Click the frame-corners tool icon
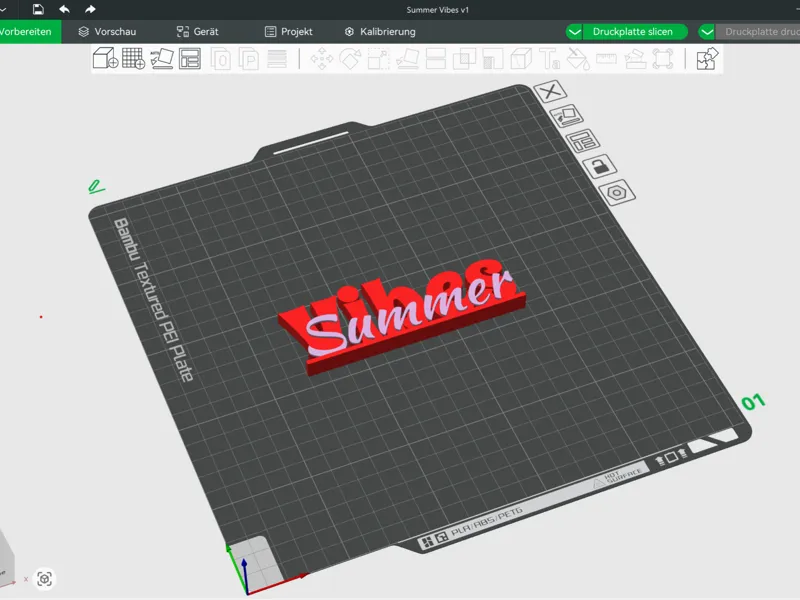Screen dimensions: 800x600 point(663,59)
